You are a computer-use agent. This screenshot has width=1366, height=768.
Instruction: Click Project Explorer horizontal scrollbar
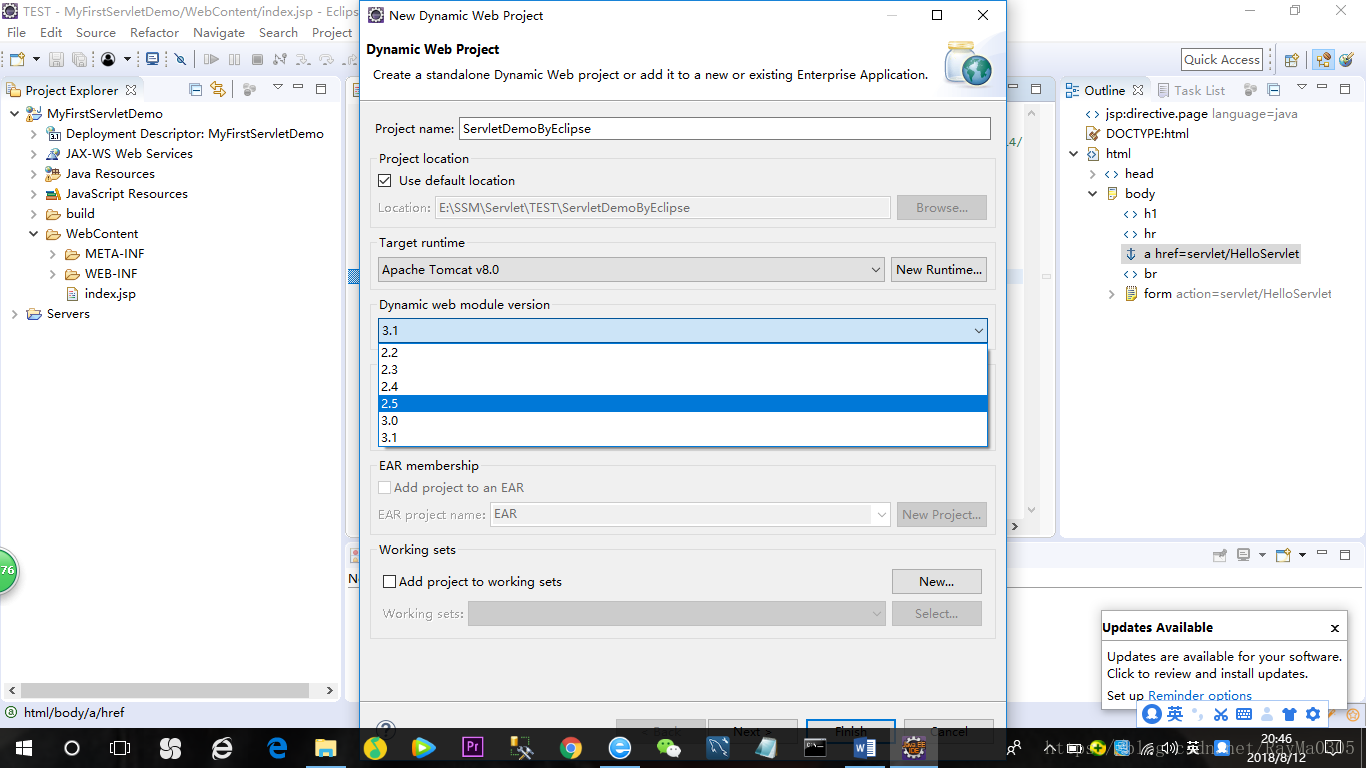click(x=164, y=691)
